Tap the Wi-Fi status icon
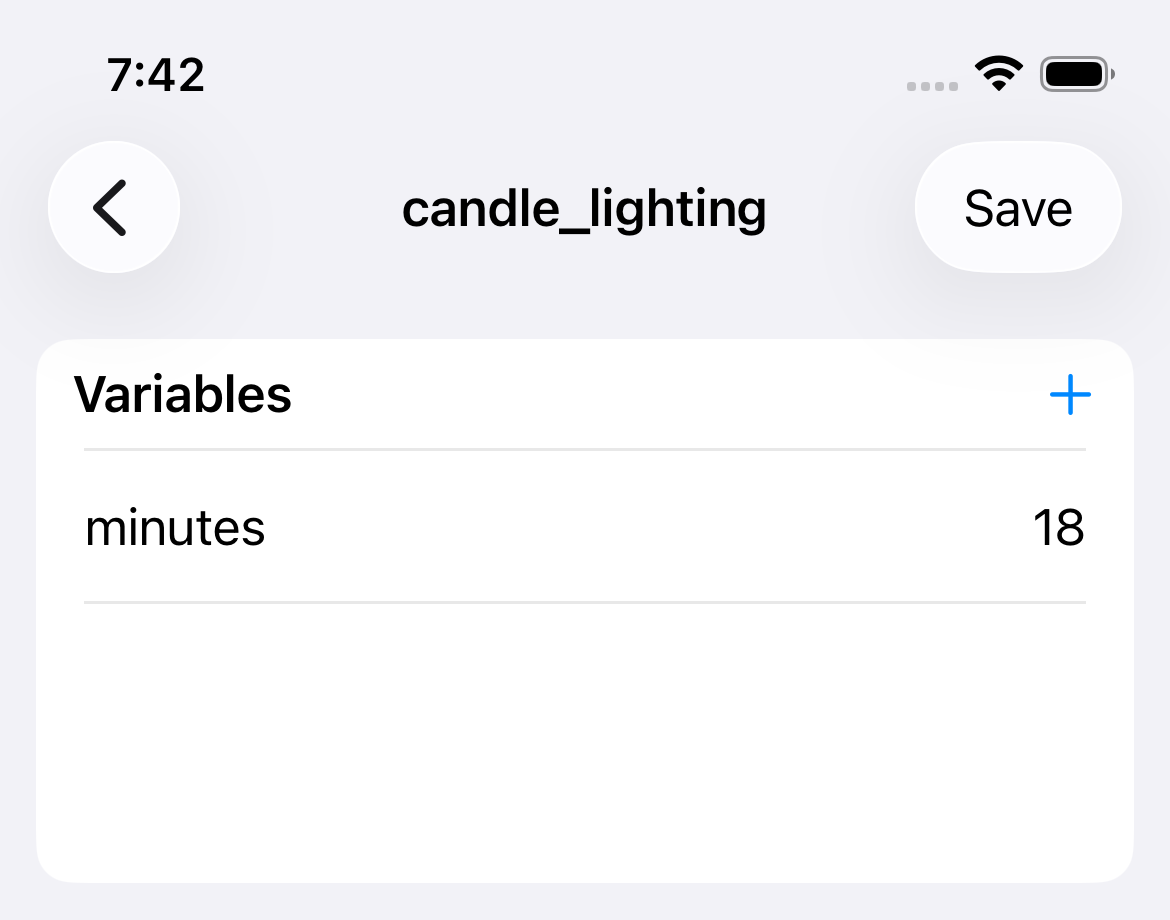The width and height of the screenshot is (1170, 920). [998, 74]
